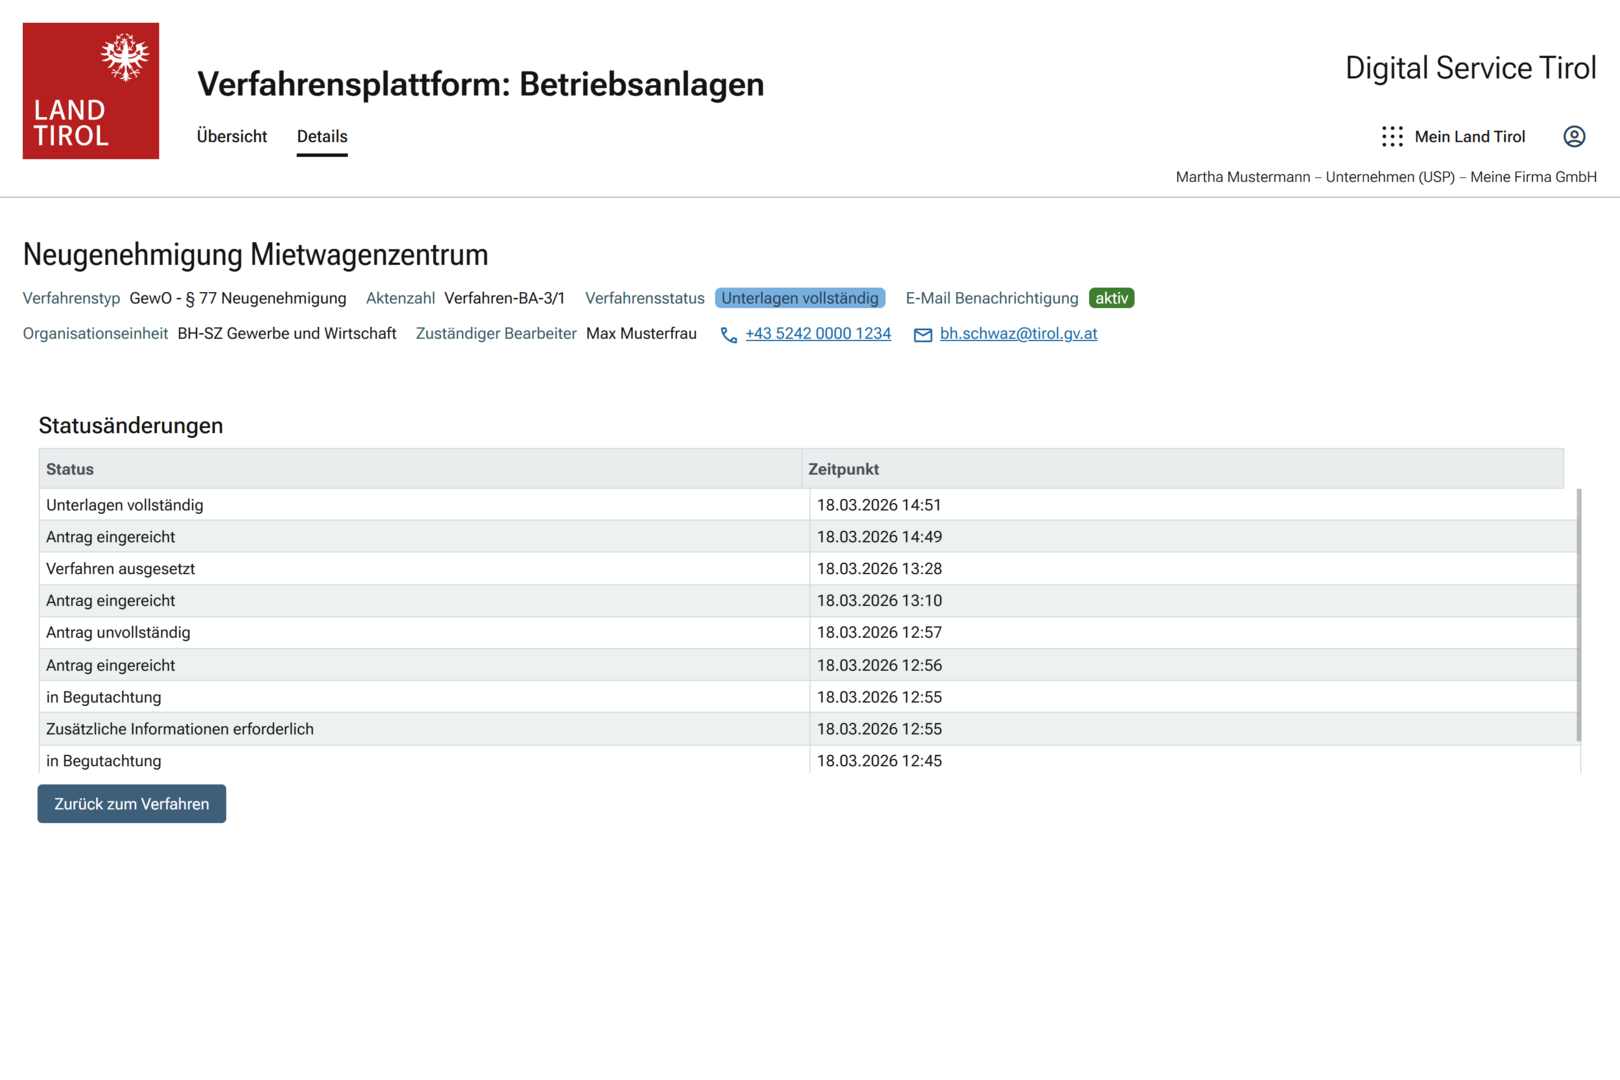The height and width of the screenshot is (1080, 1620).
Task: Click the Mein Land Tirol menu text
Action: [x=1469, y=137]
